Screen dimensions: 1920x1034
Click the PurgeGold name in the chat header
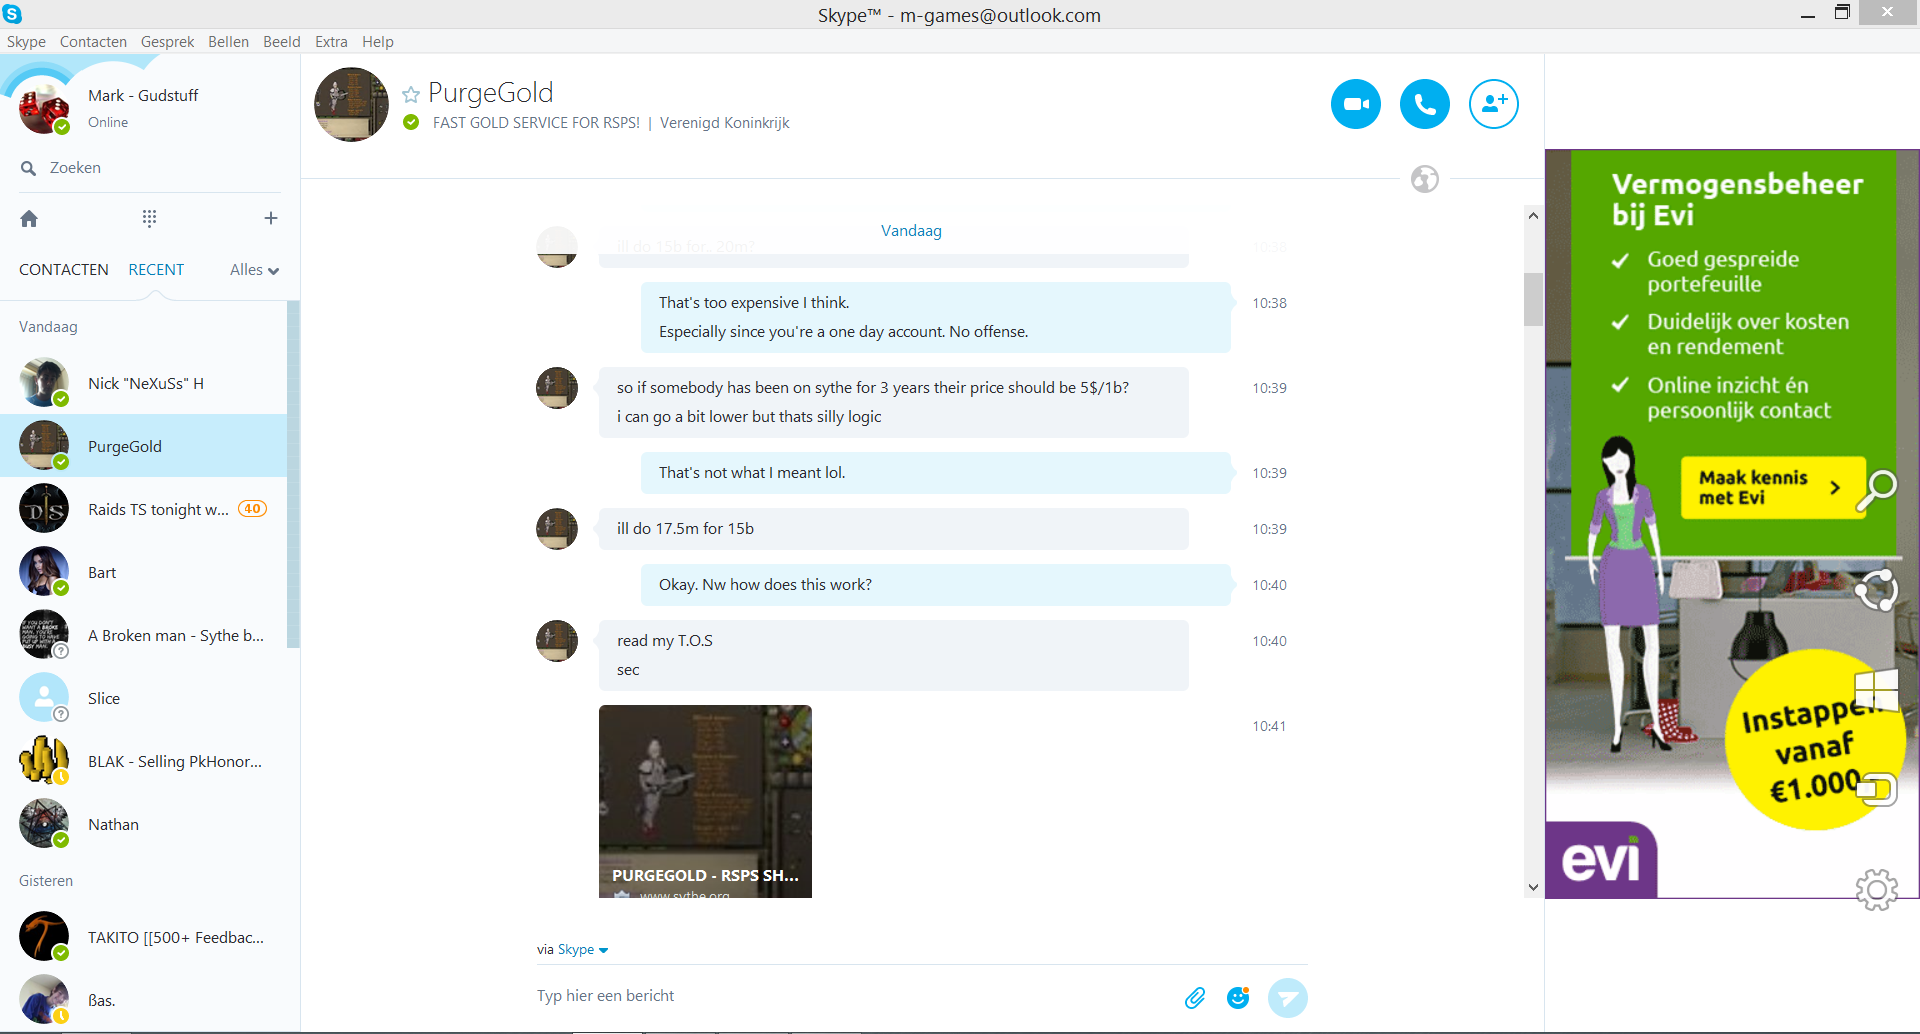click(490, 93)
